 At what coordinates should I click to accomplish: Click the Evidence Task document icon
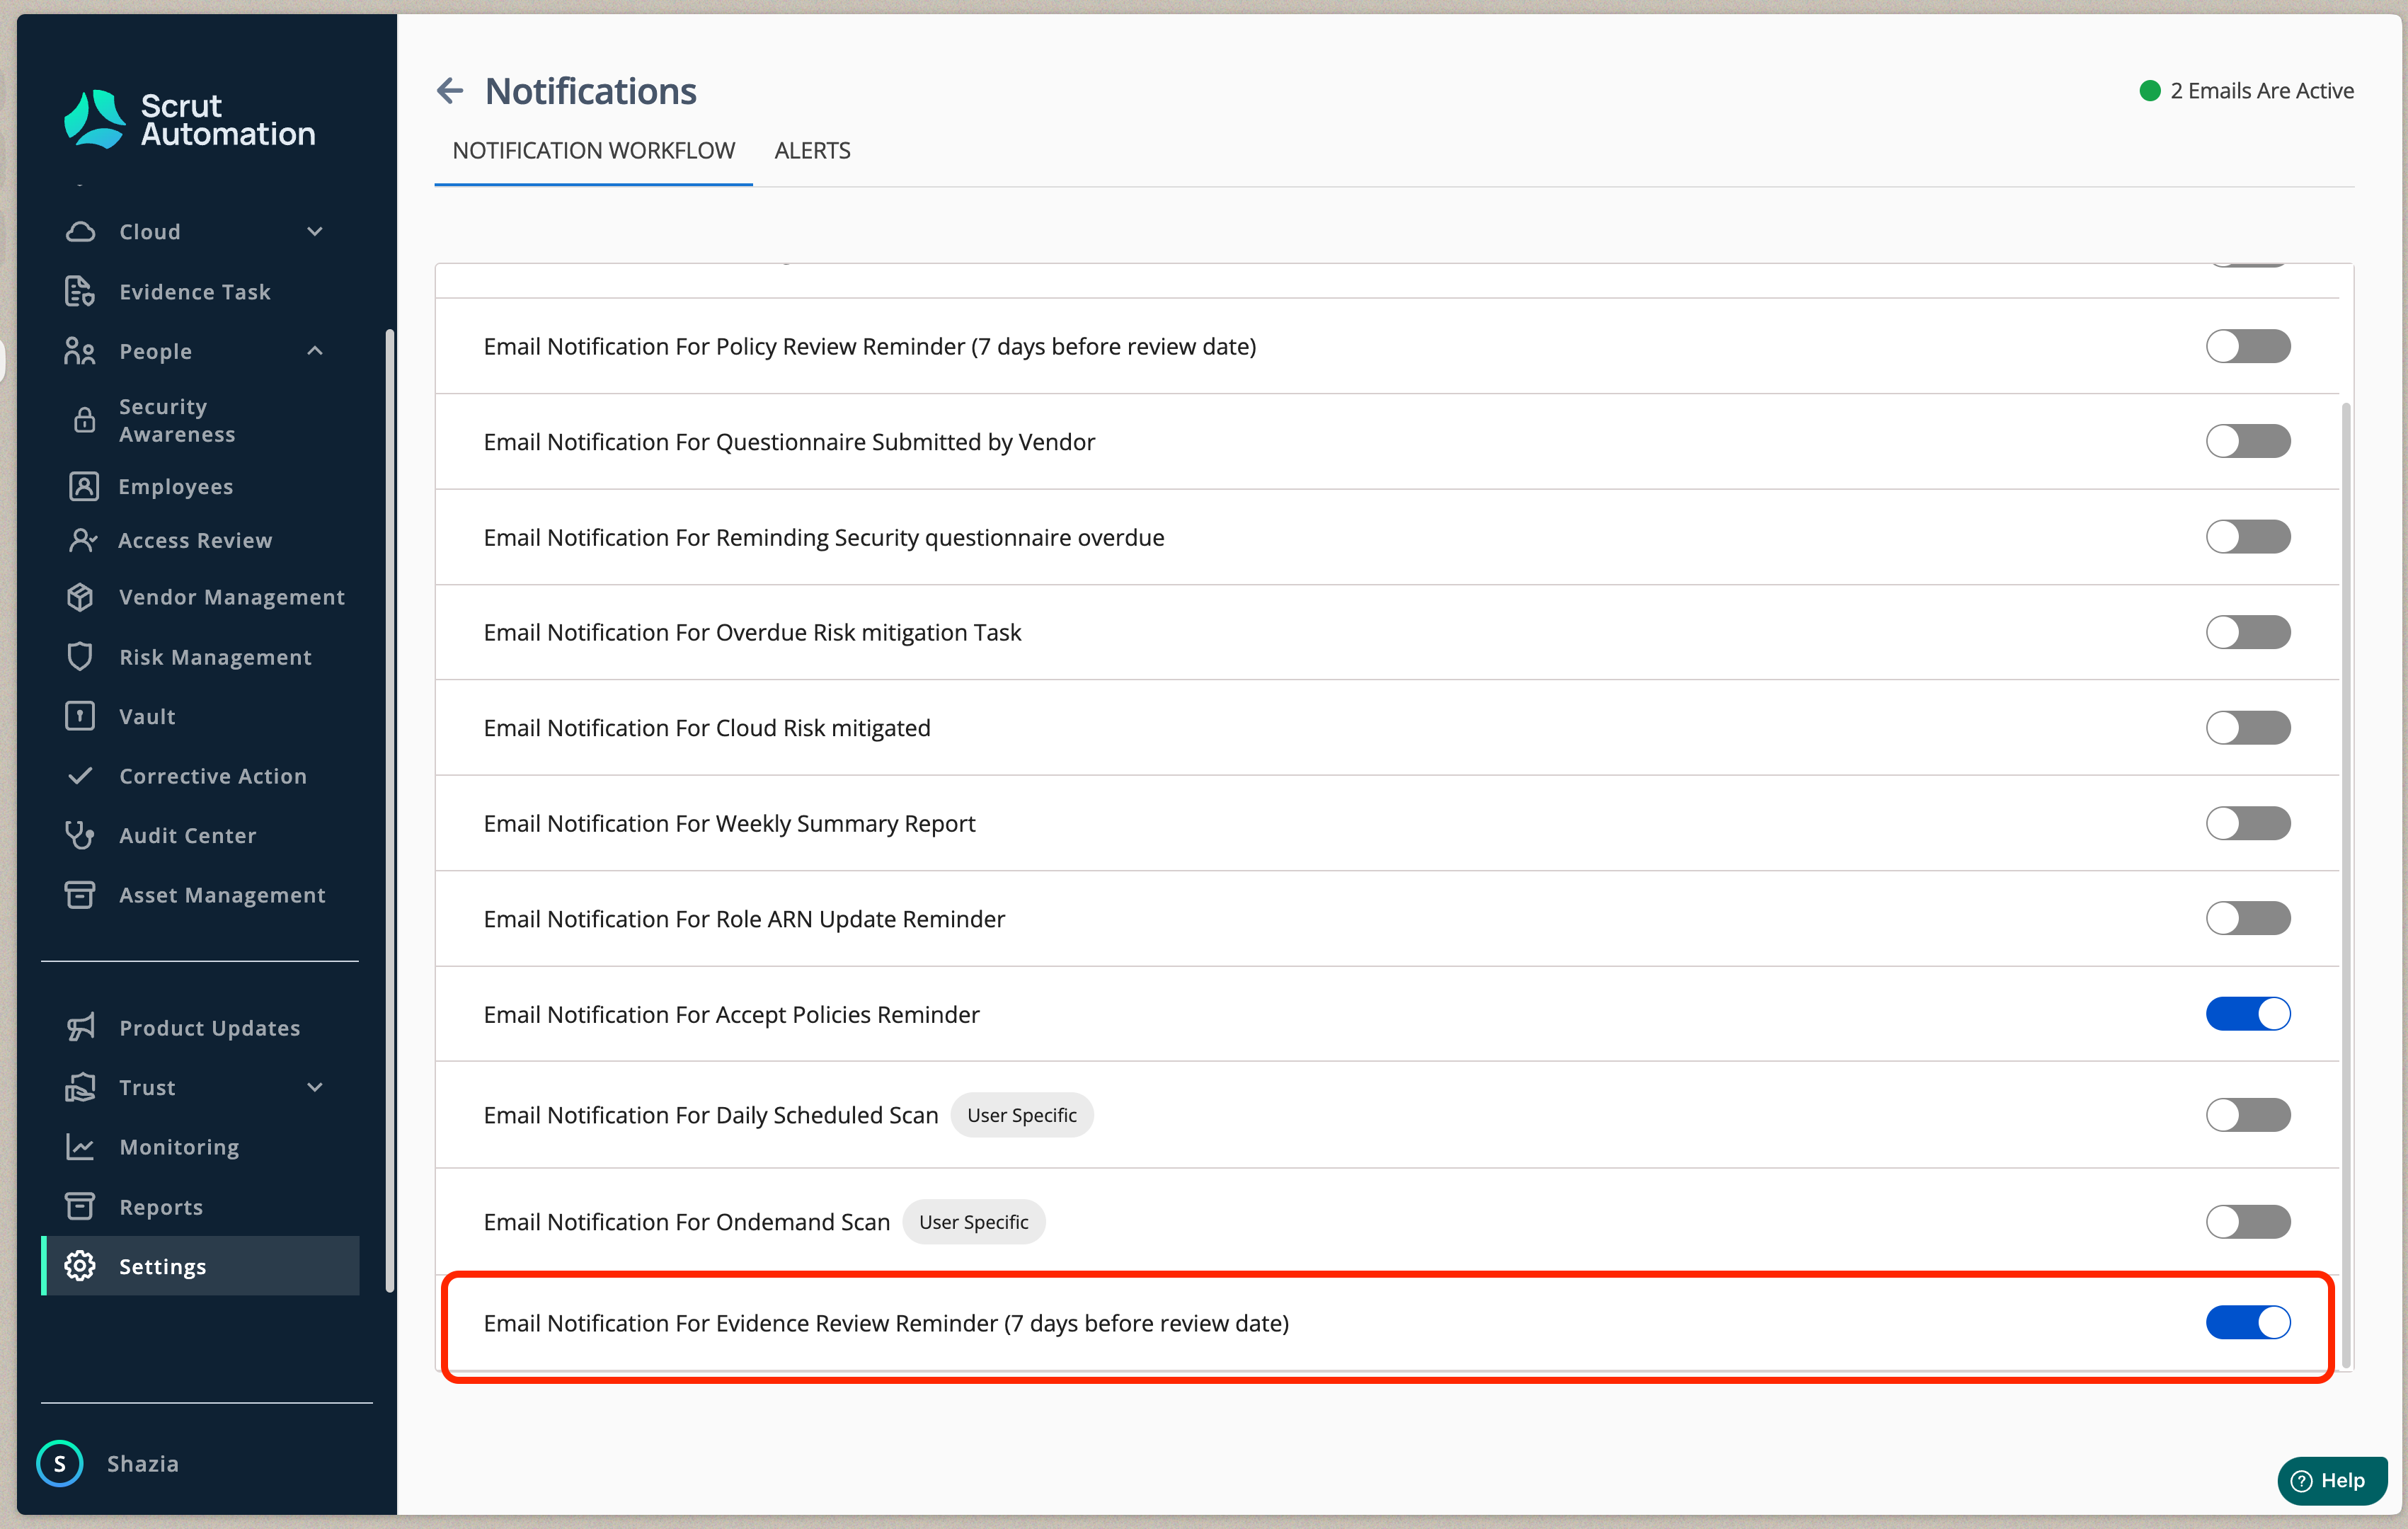point(80,291)
